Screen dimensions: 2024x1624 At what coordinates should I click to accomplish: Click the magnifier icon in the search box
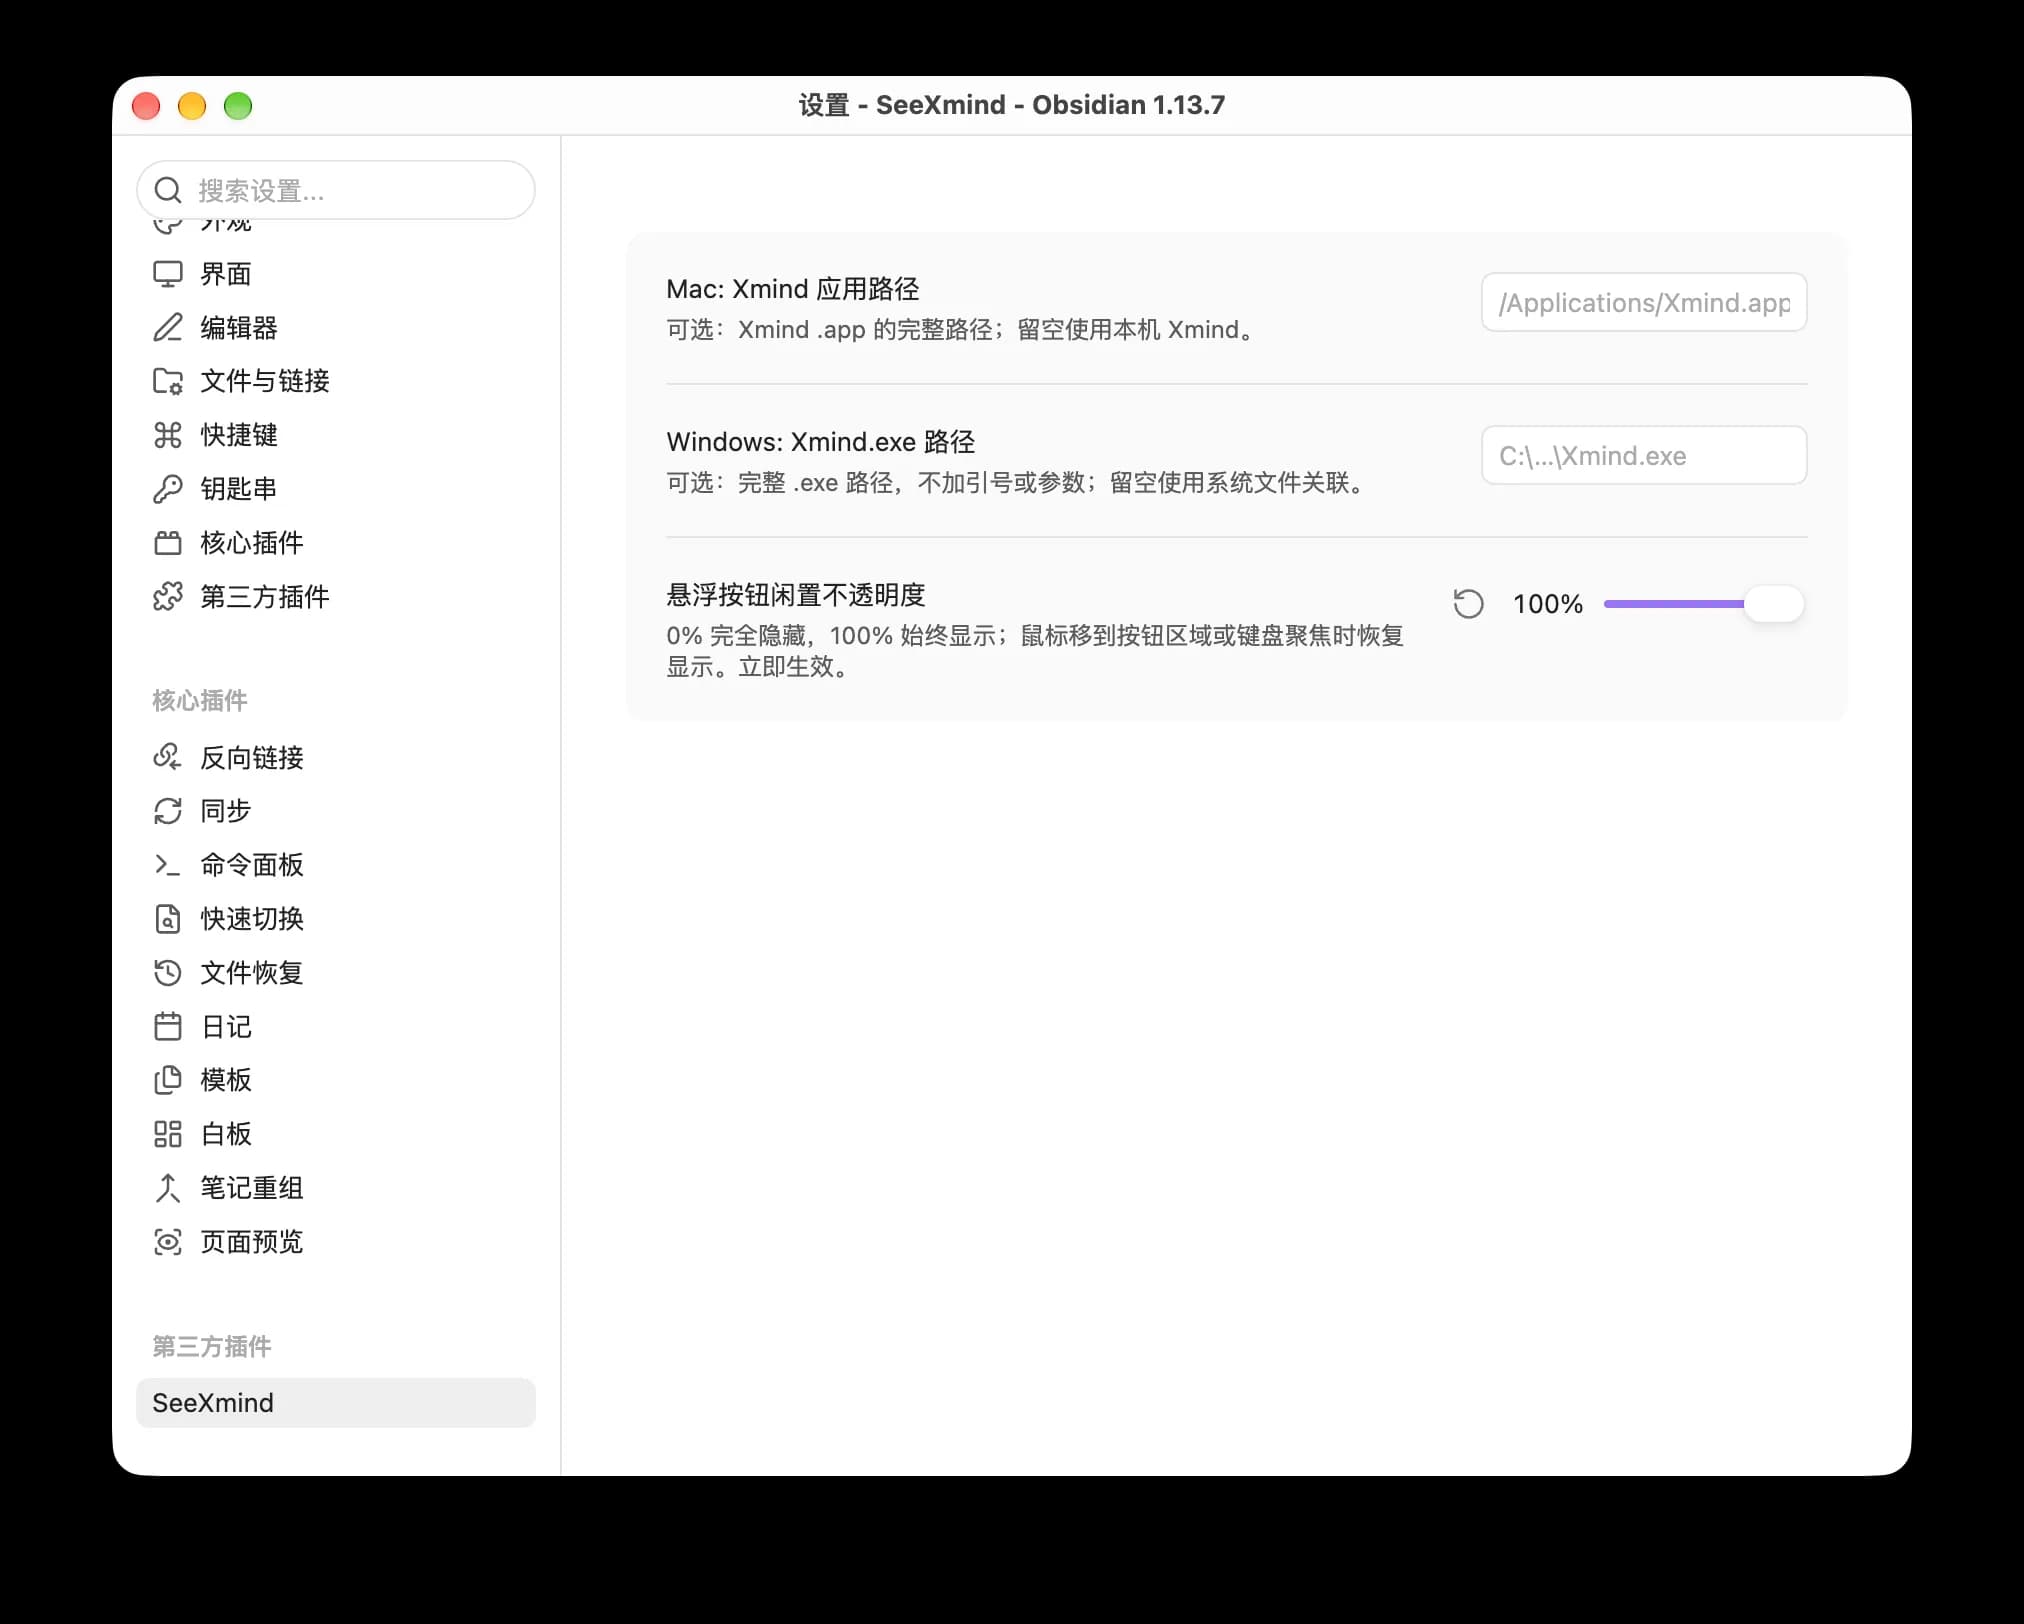(168, 190)
